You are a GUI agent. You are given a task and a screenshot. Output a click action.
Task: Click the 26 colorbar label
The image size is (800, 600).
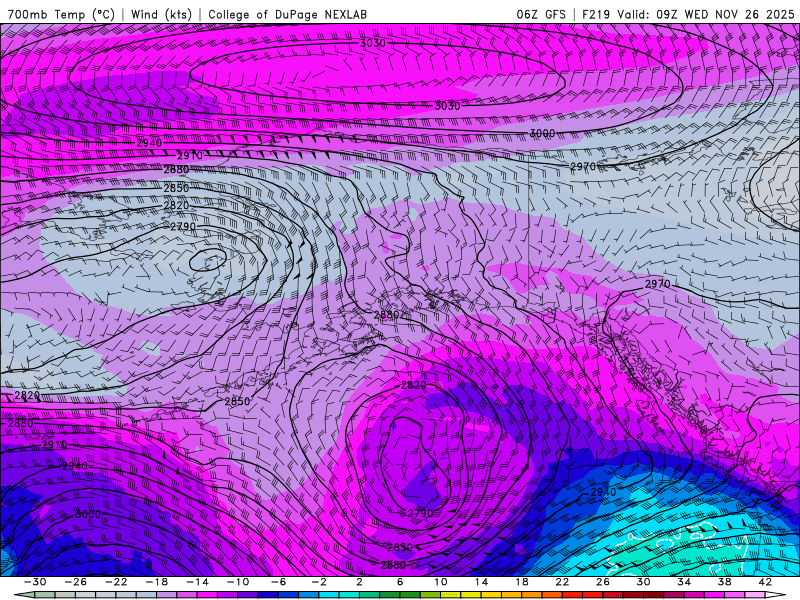603,582
